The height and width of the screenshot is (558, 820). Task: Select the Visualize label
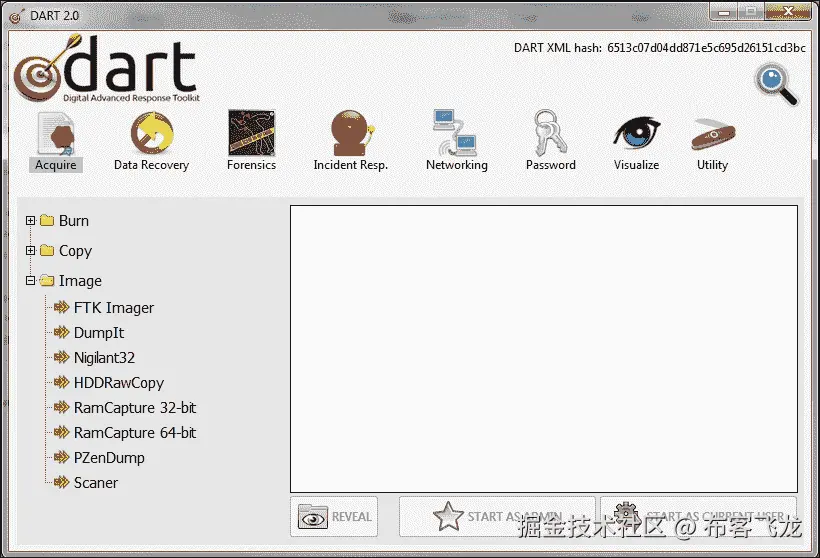tap(636, 165)
